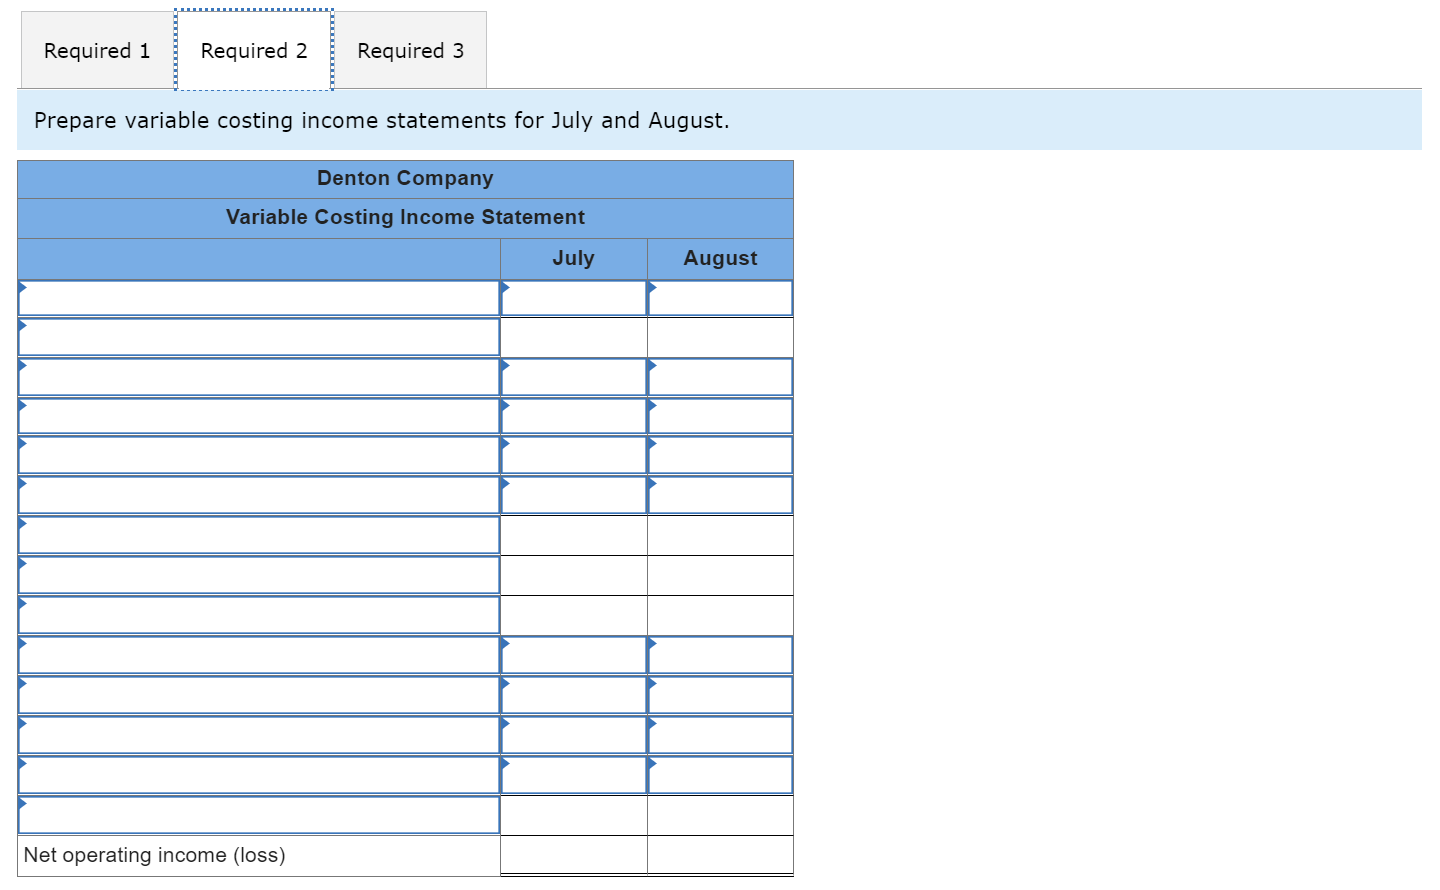Click the July column header
The image size is (1440, 890).
point(574,258)
